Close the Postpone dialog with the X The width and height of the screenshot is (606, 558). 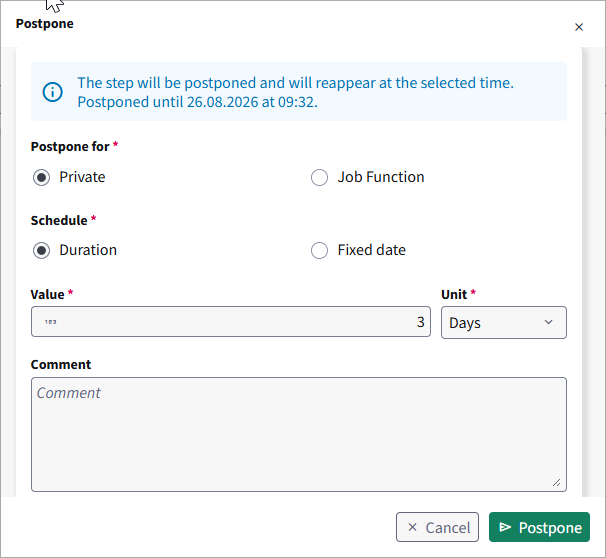click(x=579, y=27)
